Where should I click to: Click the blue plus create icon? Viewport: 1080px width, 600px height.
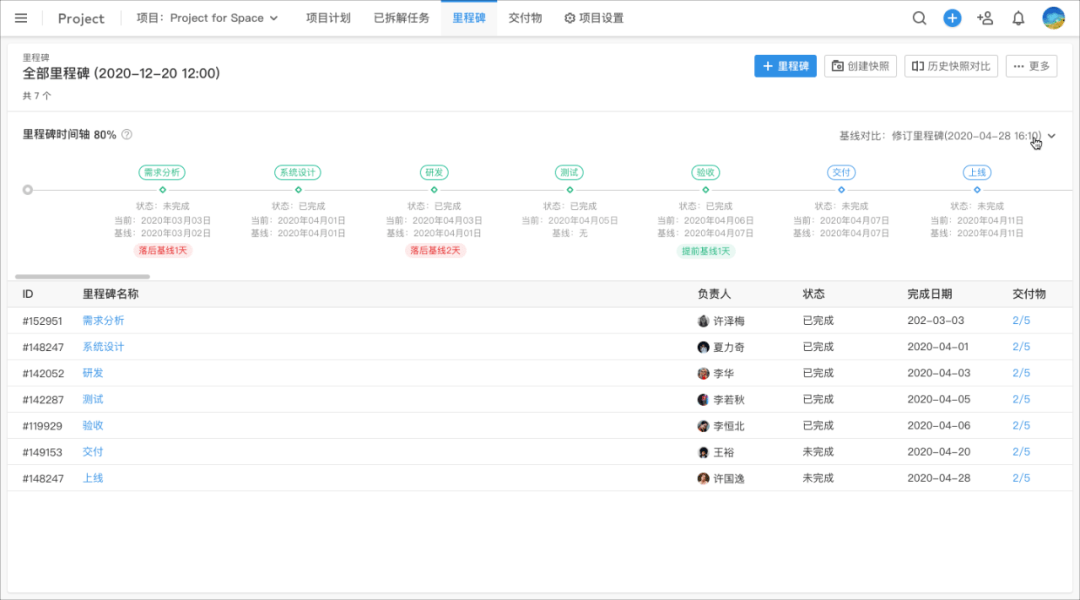951,18
